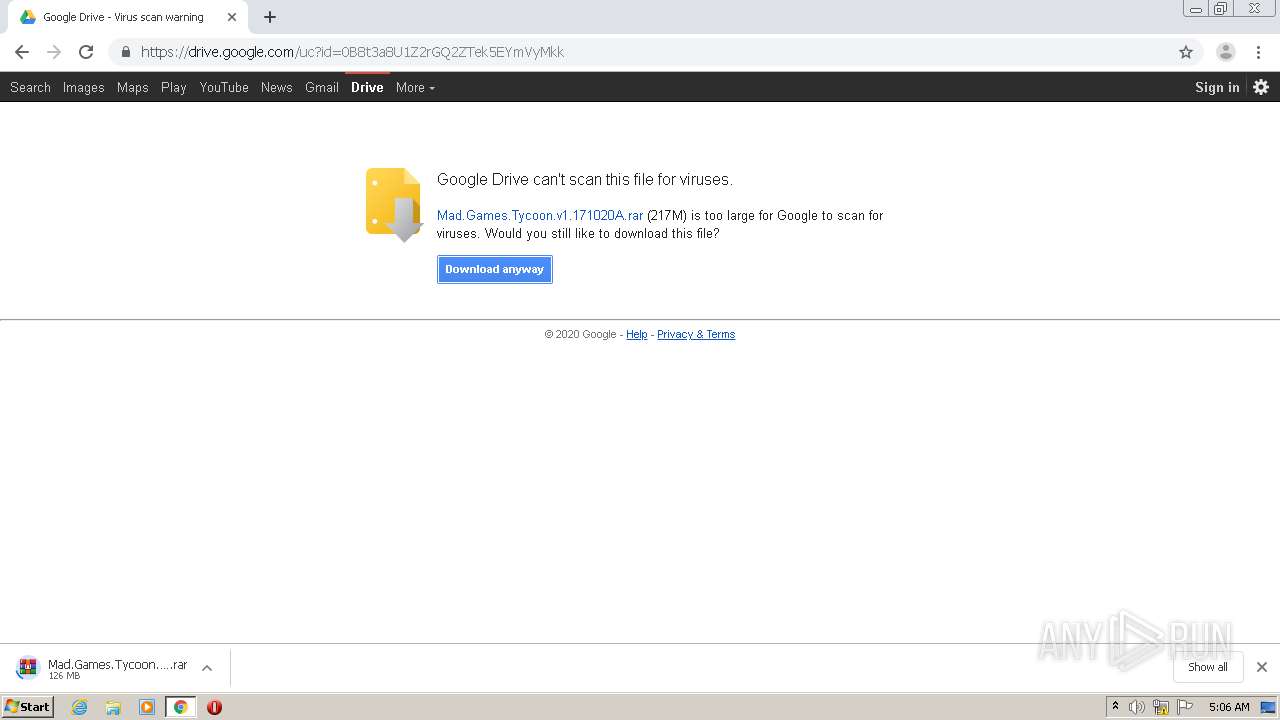Viewport: 1280px width, 720px height.
Task: Open Gmail in Google bar
Action: (322, 87)
